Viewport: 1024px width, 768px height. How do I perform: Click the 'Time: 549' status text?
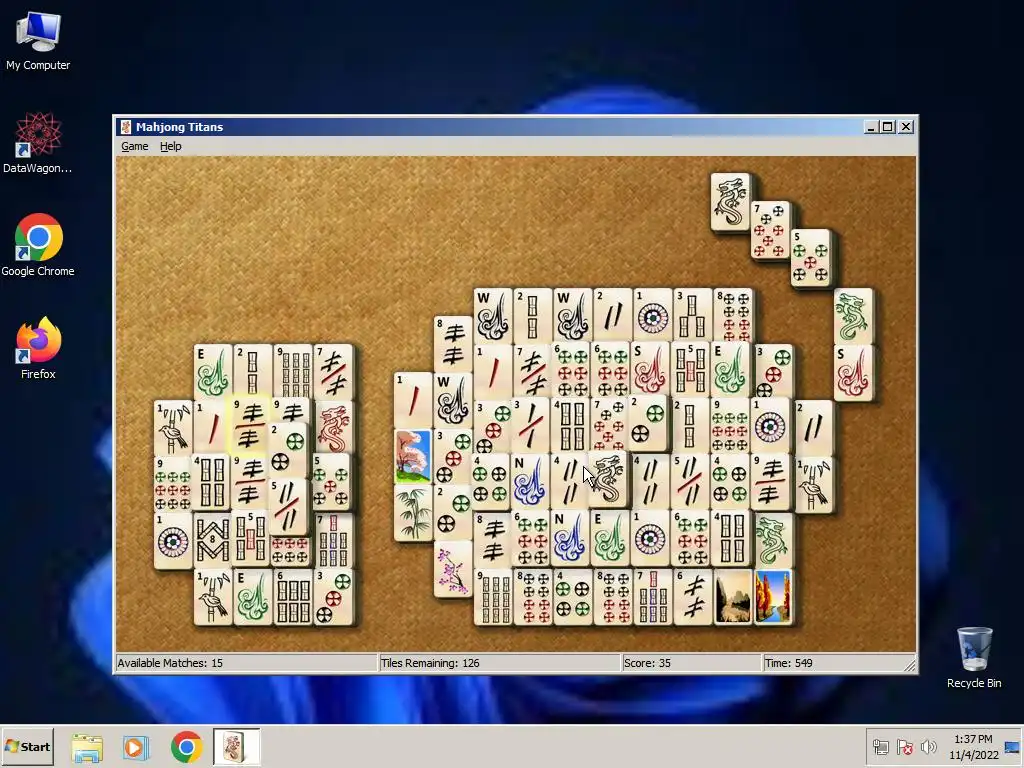click(789, 663)
